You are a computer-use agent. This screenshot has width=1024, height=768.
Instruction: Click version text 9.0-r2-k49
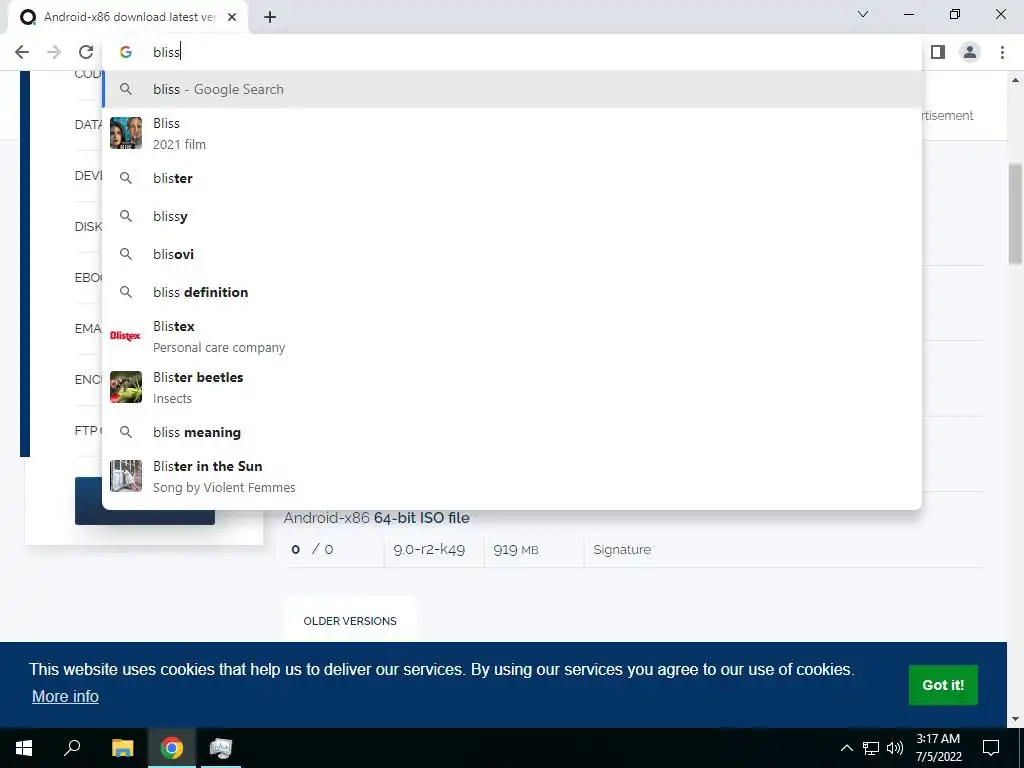(x=429, y=550)
